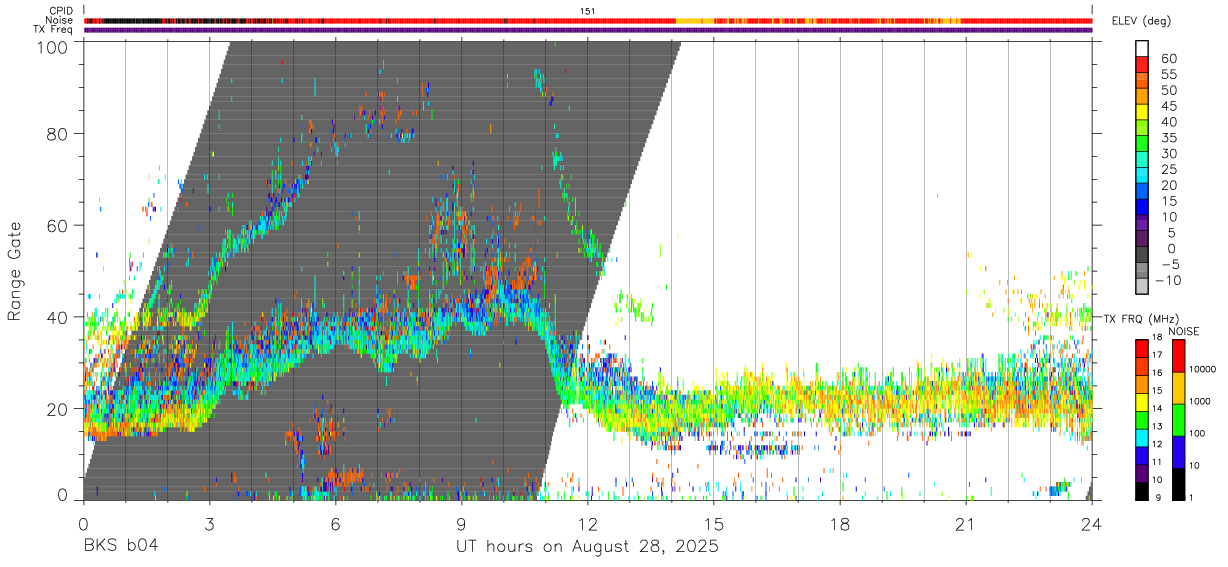Select the CPID value 151
Viewport: 1228px width, 567px height.
(588, 10)
